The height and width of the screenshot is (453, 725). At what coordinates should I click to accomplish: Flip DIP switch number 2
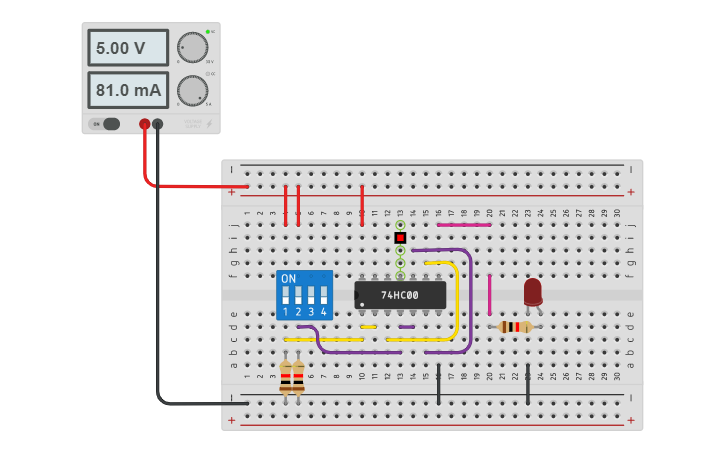click(298, 295)
